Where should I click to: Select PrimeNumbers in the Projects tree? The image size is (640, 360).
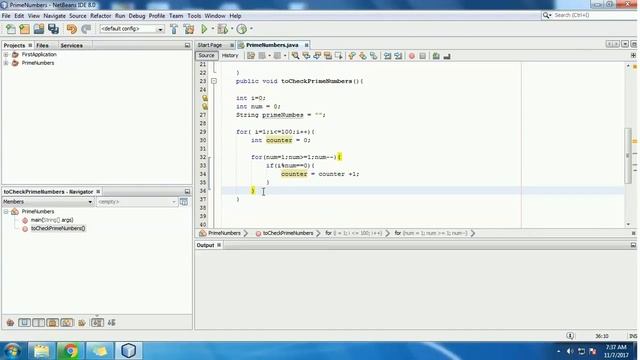pos(38,63)
